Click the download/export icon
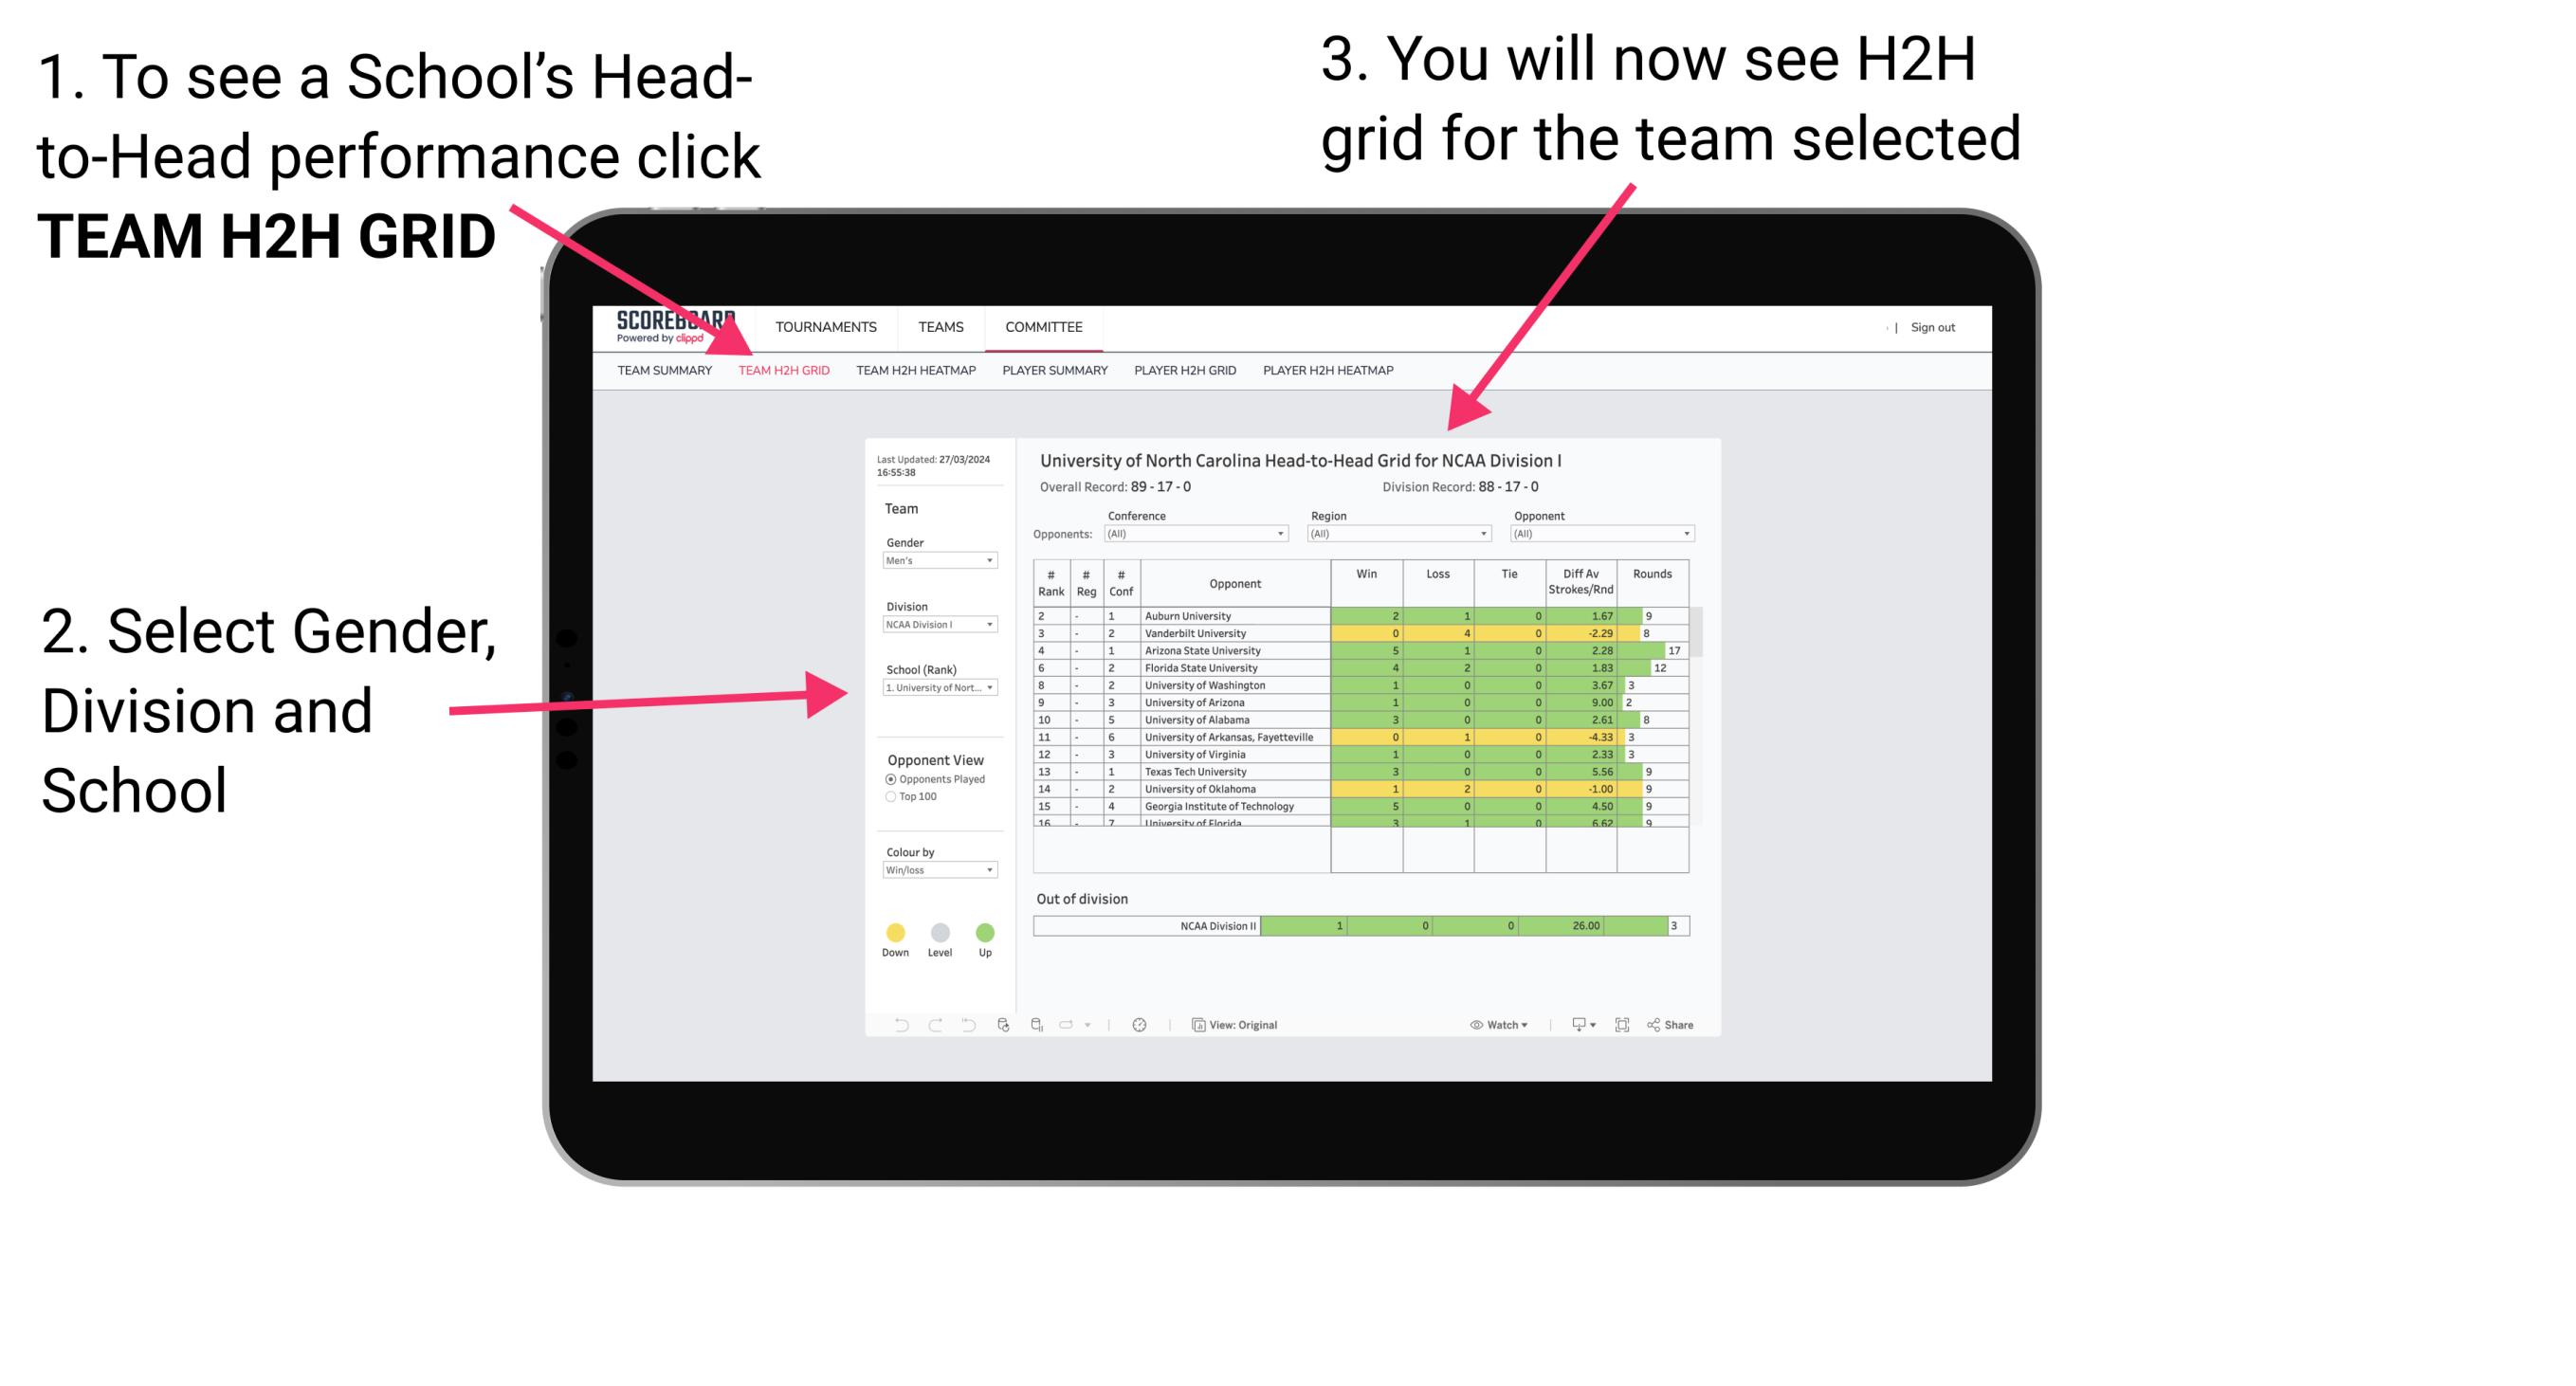The width and height of the screenshot is (2576, 1386). (x=1570, y=1024)
